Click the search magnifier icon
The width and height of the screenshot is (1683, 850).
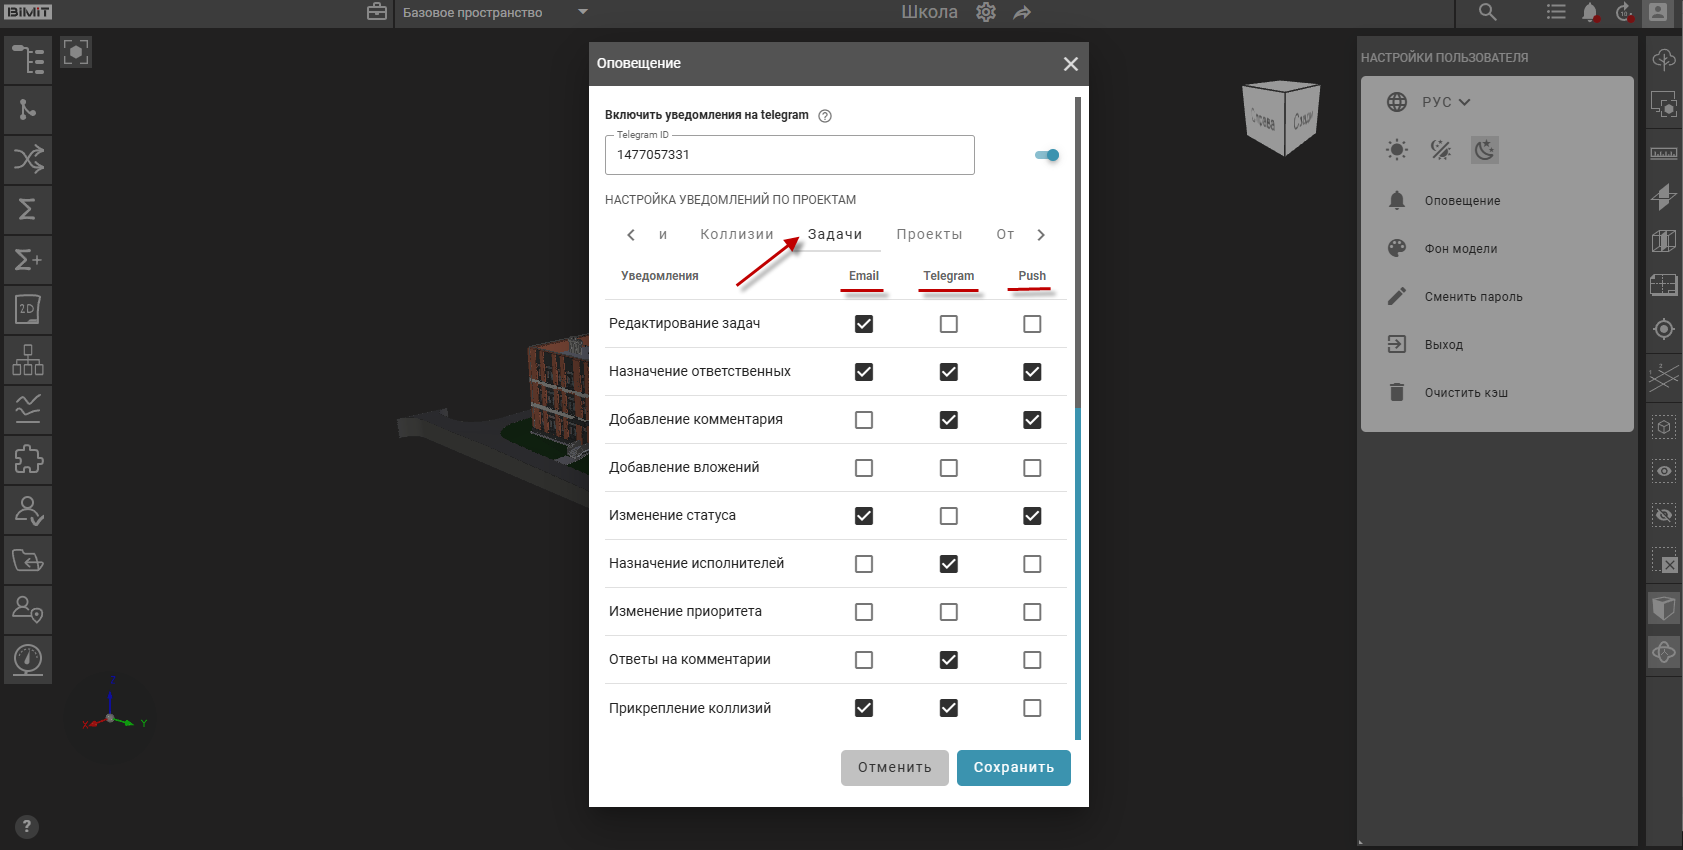click(1488, 12)
